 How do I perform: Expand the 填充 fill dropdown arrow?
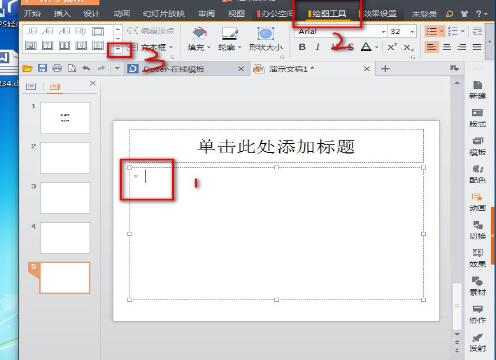[x=209, y=48]
